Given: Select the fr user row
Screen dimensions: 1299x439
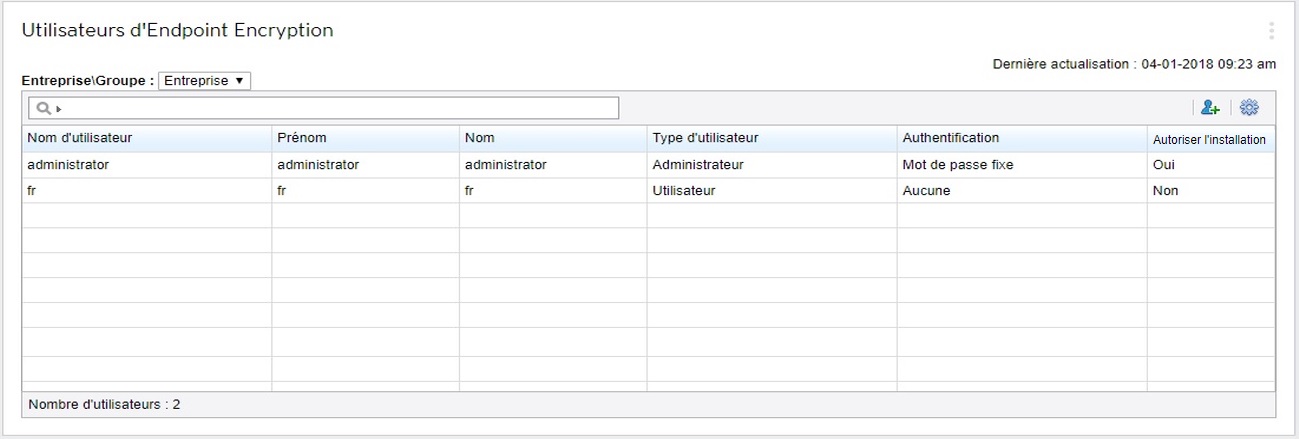Looking at the screenshot, I should (33, 190).
